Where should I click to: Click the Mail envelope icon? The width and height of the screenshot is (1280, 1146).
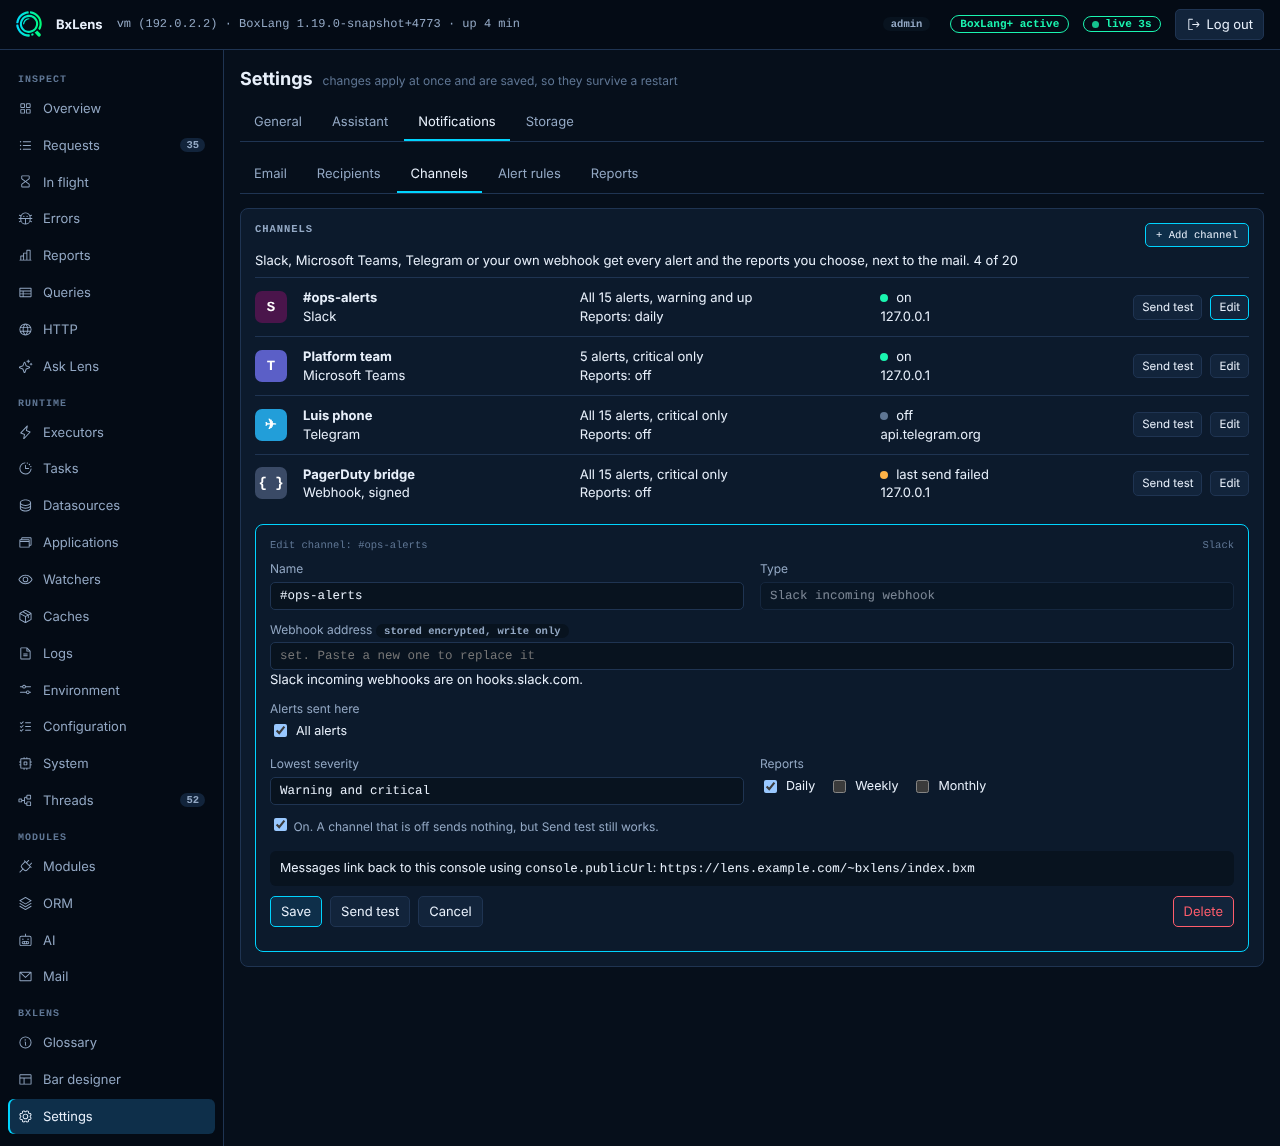pos(26,976)
